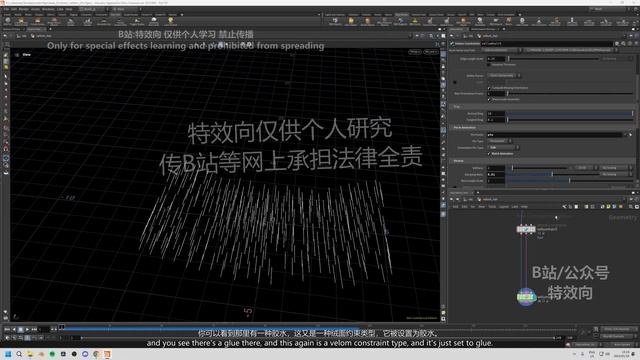The width and height of the screenshot is (640, 360).
Task: Click the current frame marker on timeline
Action: coord(62,327)
